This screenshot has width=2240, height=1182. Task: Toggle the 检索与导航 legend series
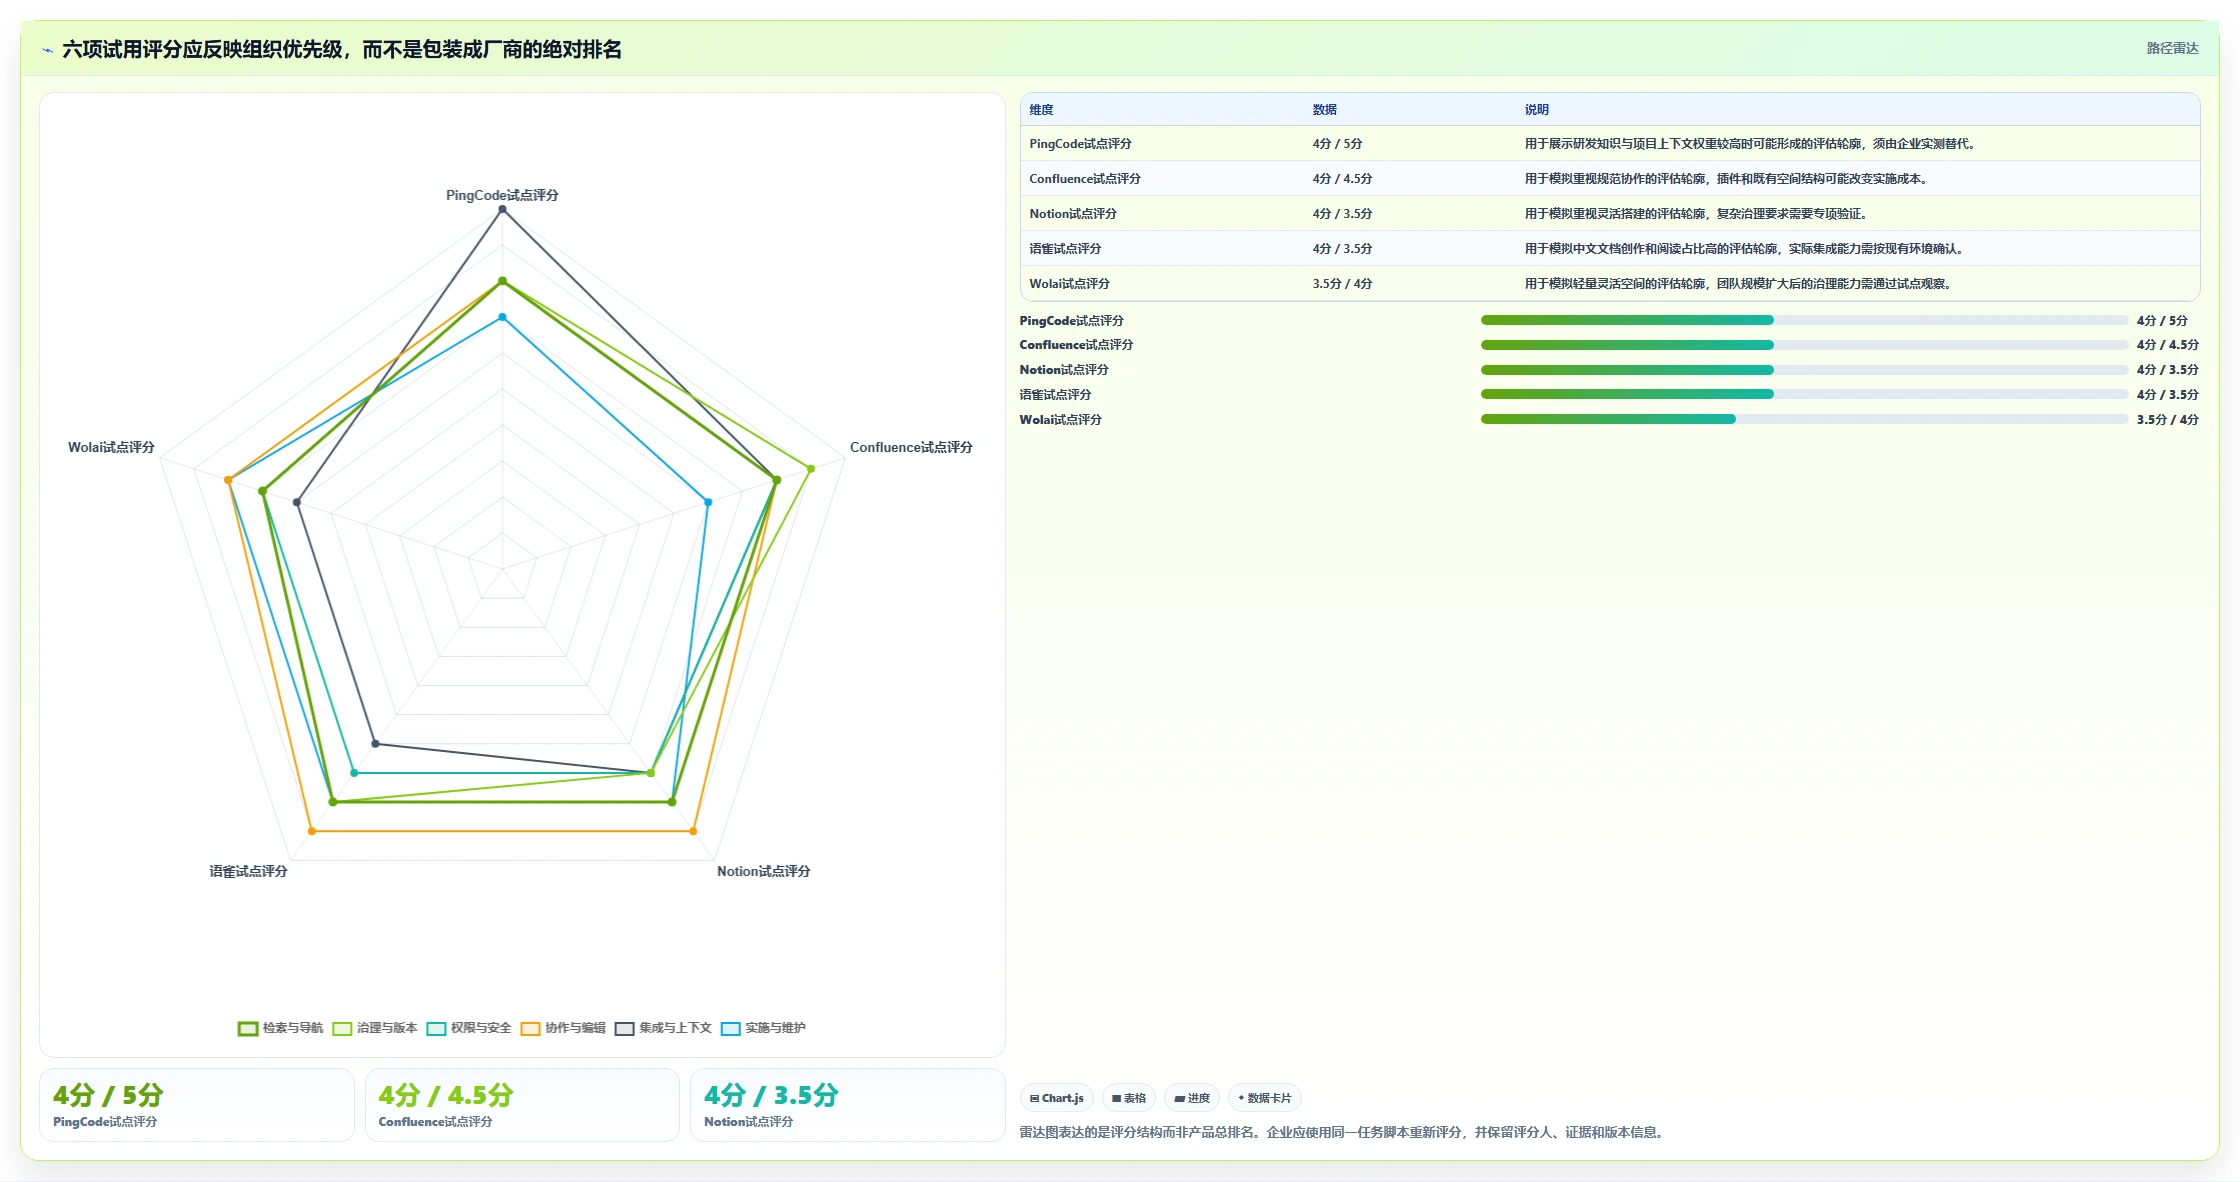point(280,1028)
